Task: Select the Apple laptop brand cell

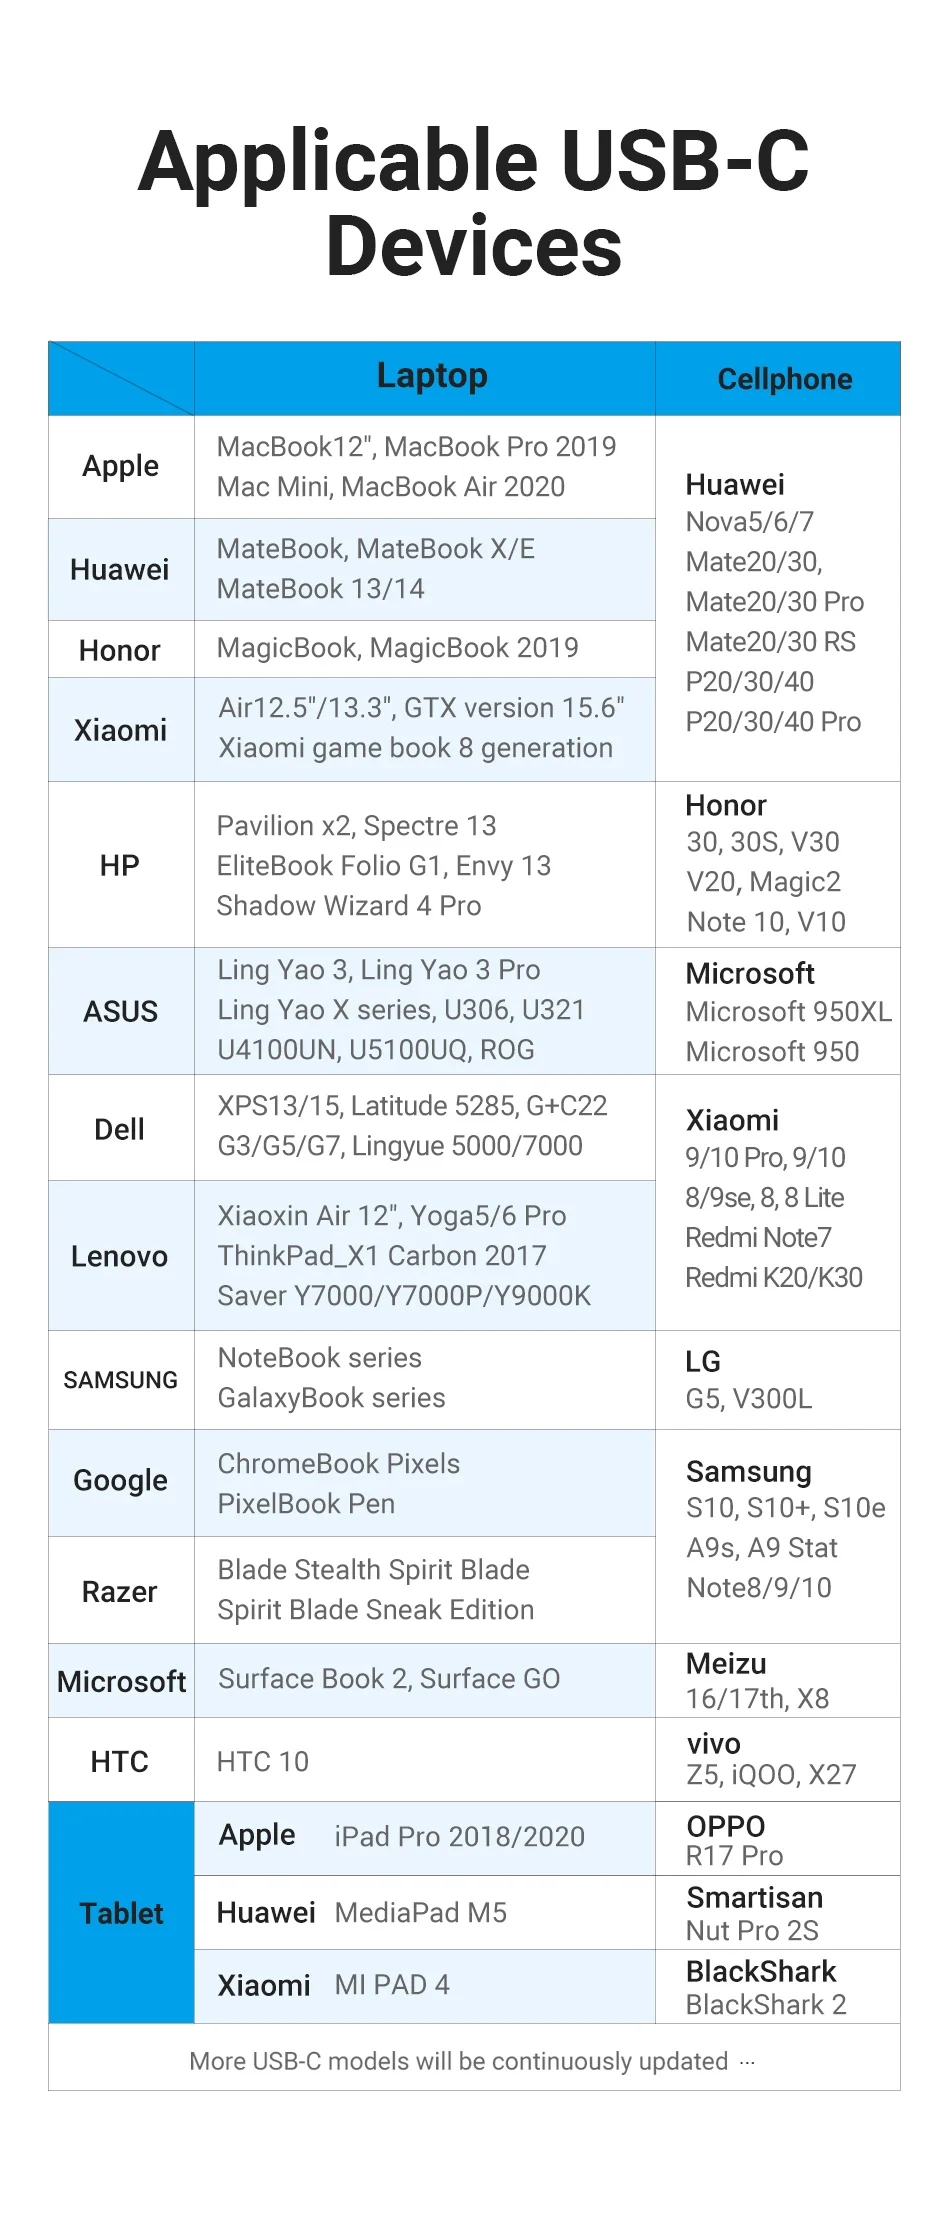Action: pos(121,466)
